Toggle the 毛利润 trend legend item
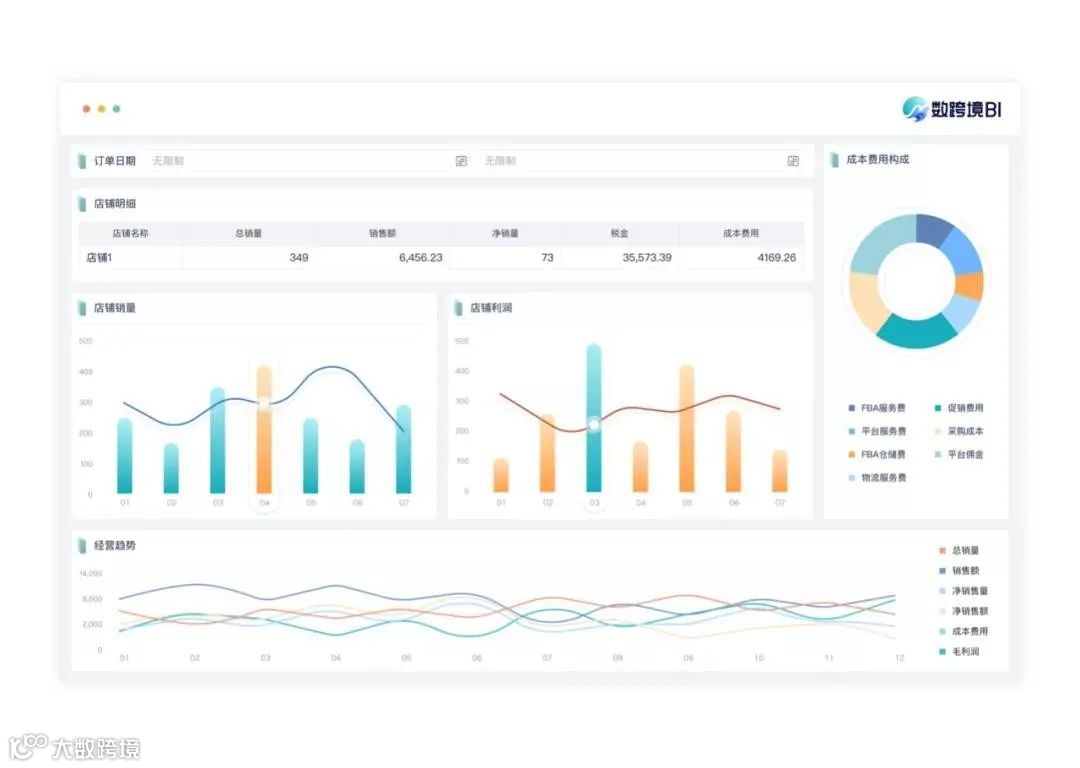Image resolution: width=1080 pixels, height=768 pixels. [959, 652]
